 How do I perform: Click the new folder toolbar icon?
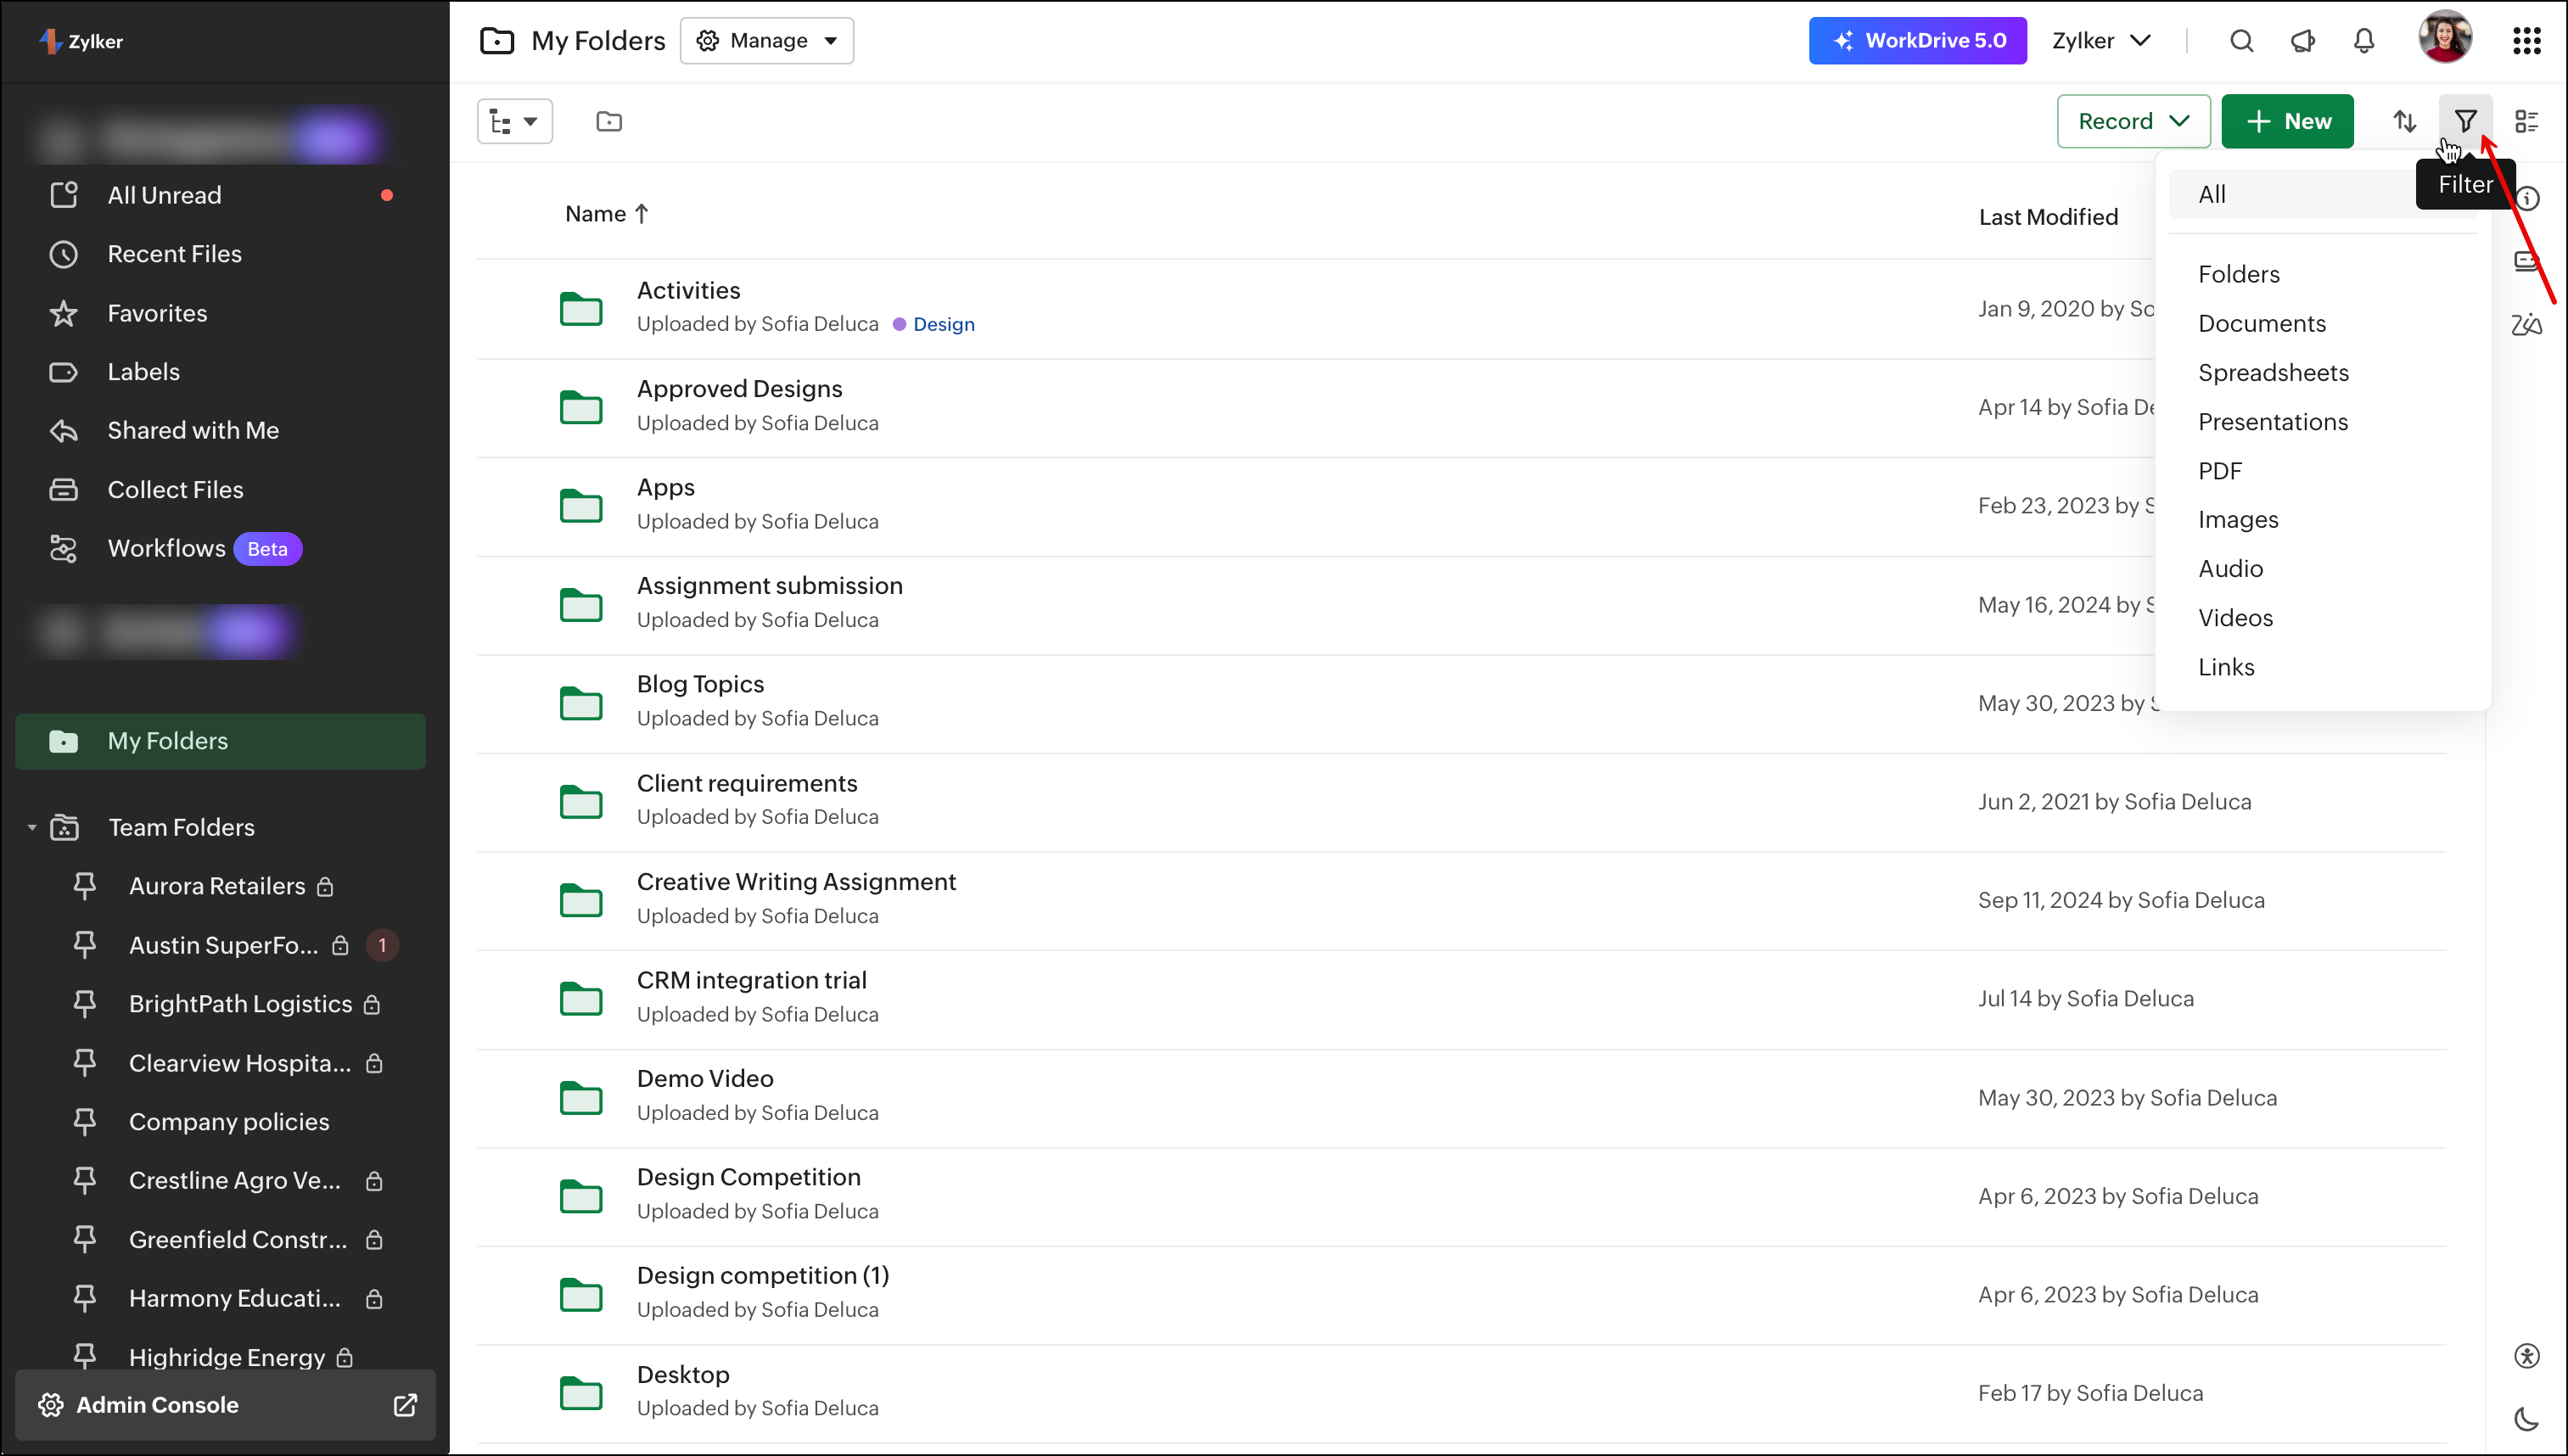point(609,121)
